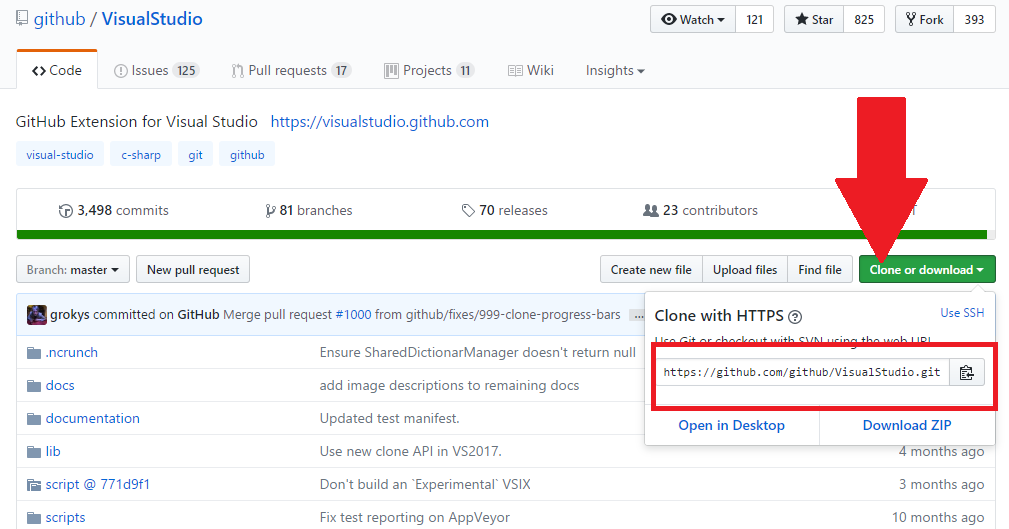Switch to the Code tab
The image size is (1009, 529).
tap(57, 70)
